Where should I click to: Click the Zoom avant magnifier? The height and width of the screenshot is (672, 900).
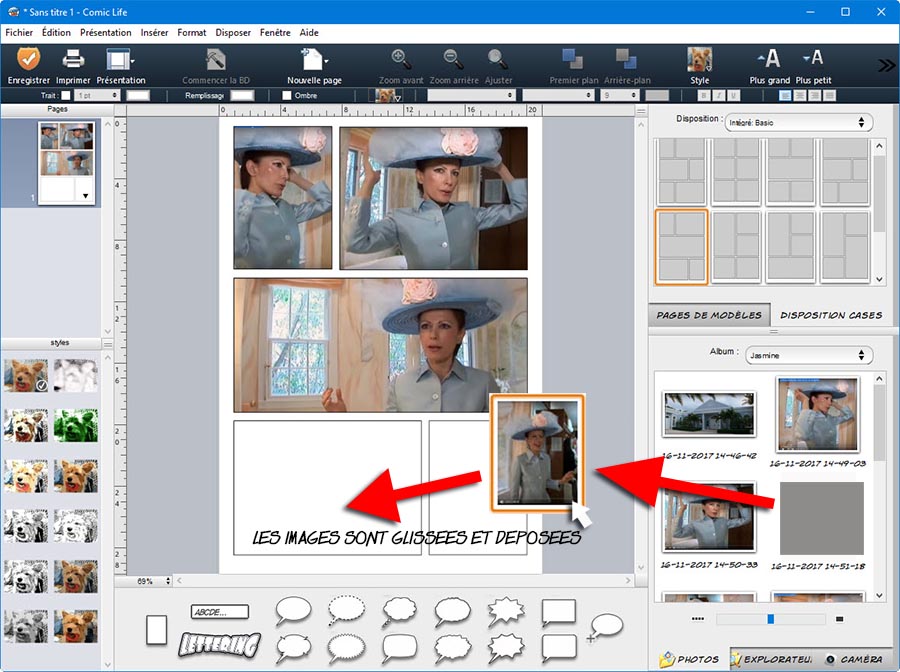[401, 59]
